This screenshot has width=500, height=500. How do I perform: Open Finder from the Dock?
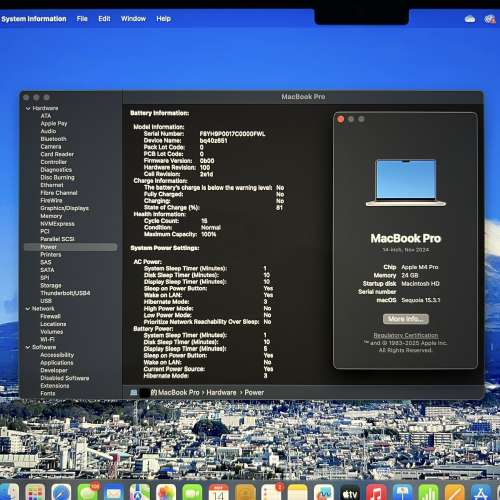tap(9, 492)
